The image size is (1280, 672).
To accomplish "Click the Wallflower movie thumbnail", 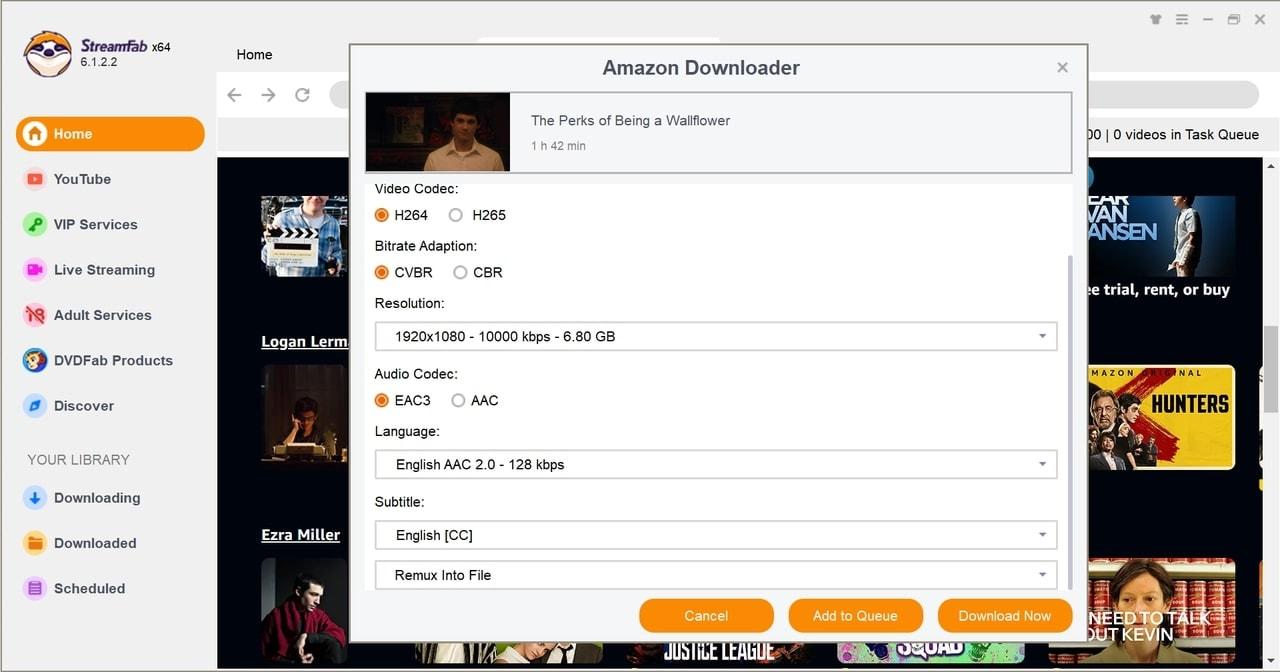I will coord(437,131).
